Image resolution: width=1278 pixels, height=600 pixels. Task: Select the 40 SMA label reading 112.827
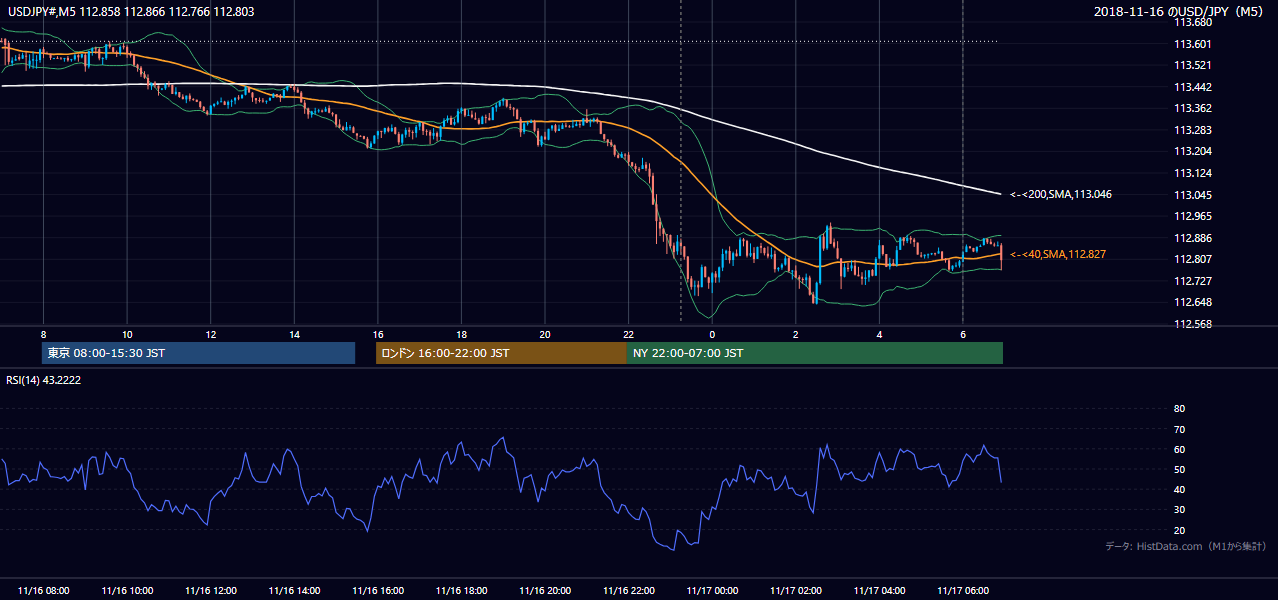pos(1058,254)
